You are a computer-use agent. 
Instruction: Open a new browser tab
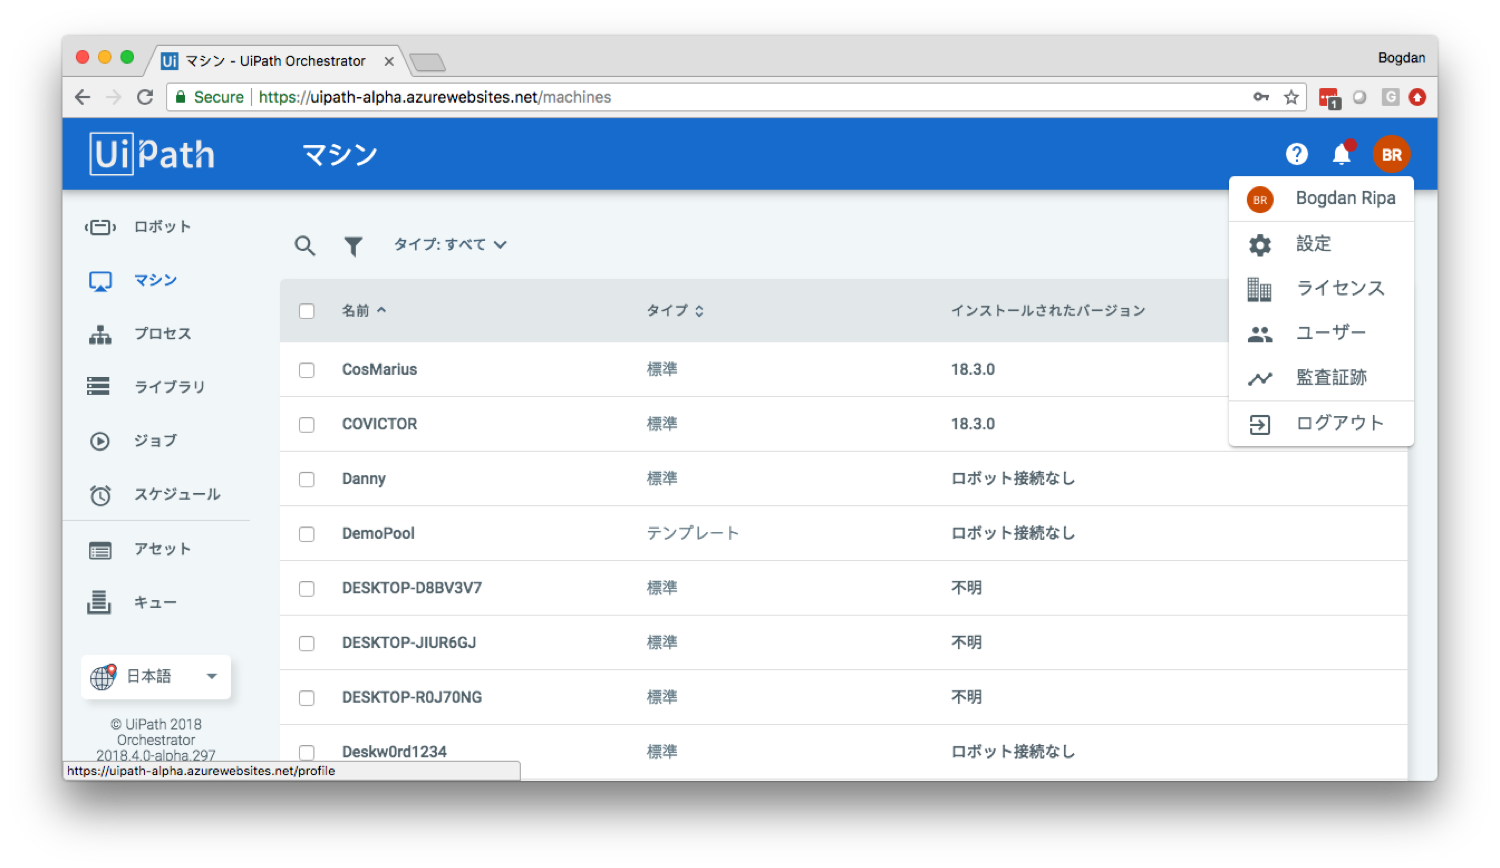coord(428,63)
